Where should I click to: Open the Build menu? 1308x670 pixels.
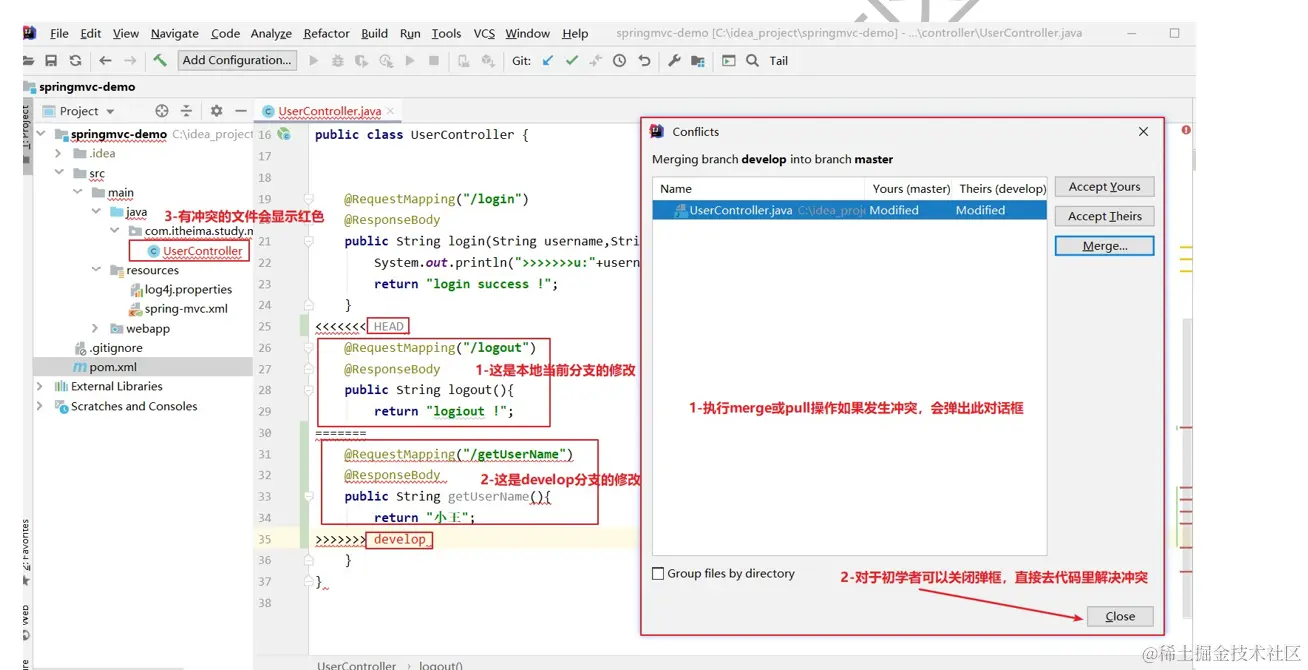coord(374,33)
